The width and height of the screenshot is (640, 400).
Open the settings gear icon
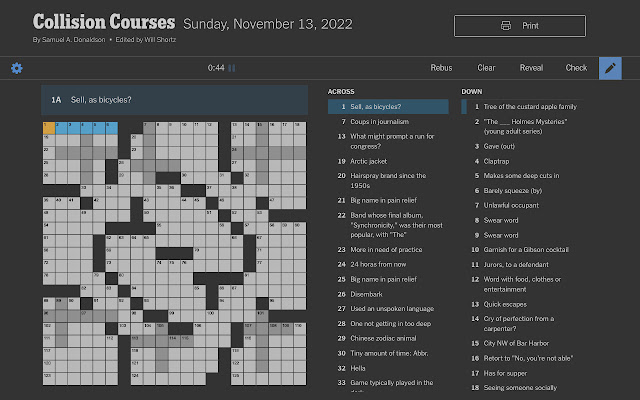pos(16,68)
